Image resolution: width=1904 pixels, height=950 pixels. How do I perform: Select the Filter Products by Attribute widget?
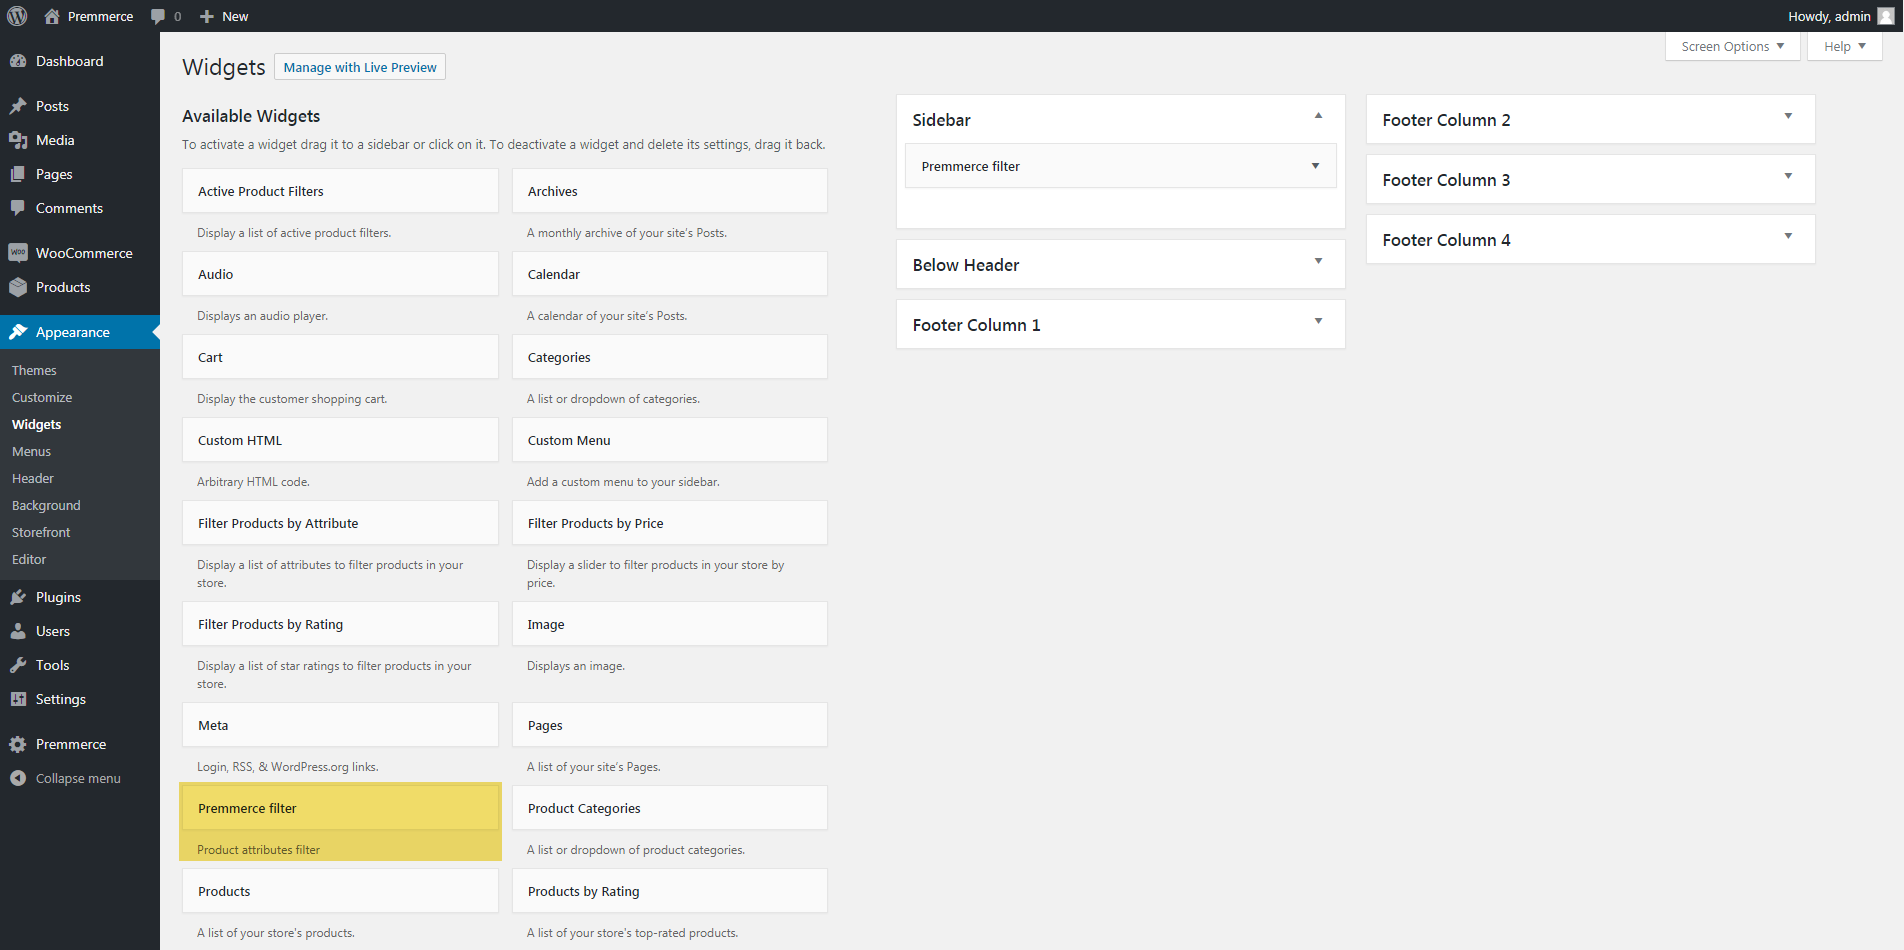coord(340,523)
